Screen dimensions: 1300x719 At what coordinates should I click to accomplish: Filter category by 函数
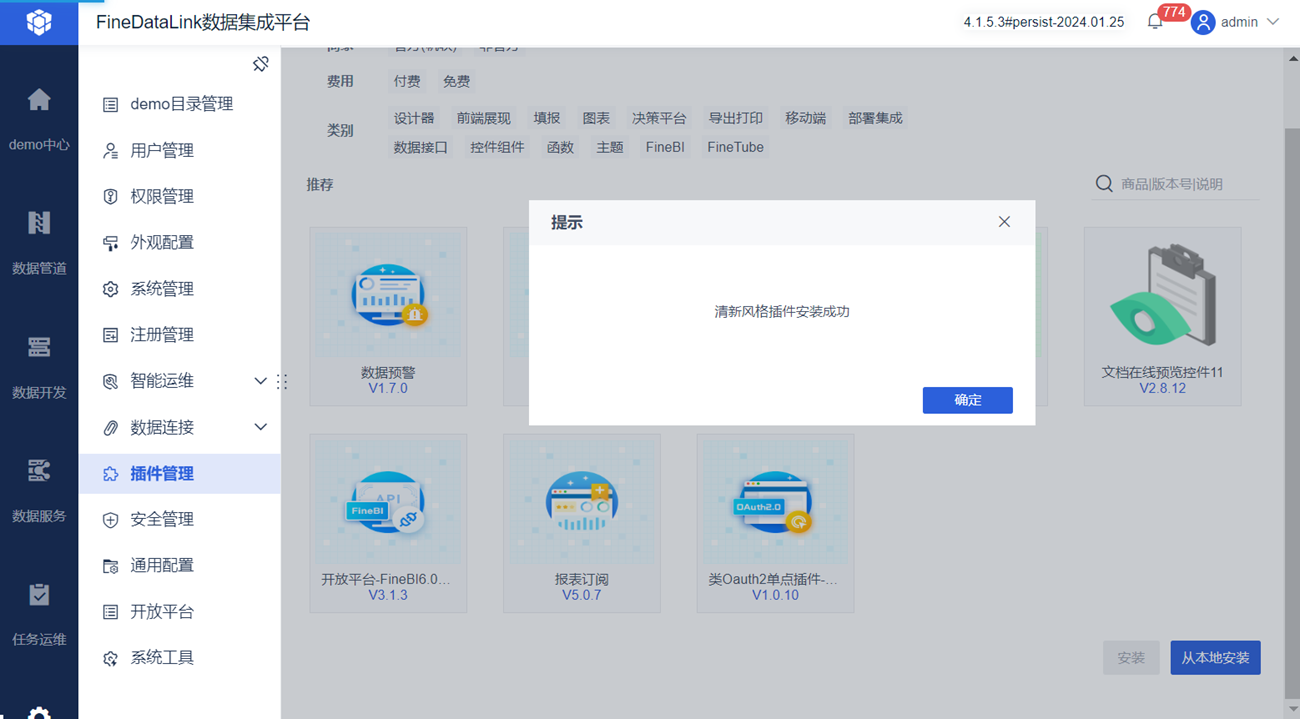(x=561, y=147)
